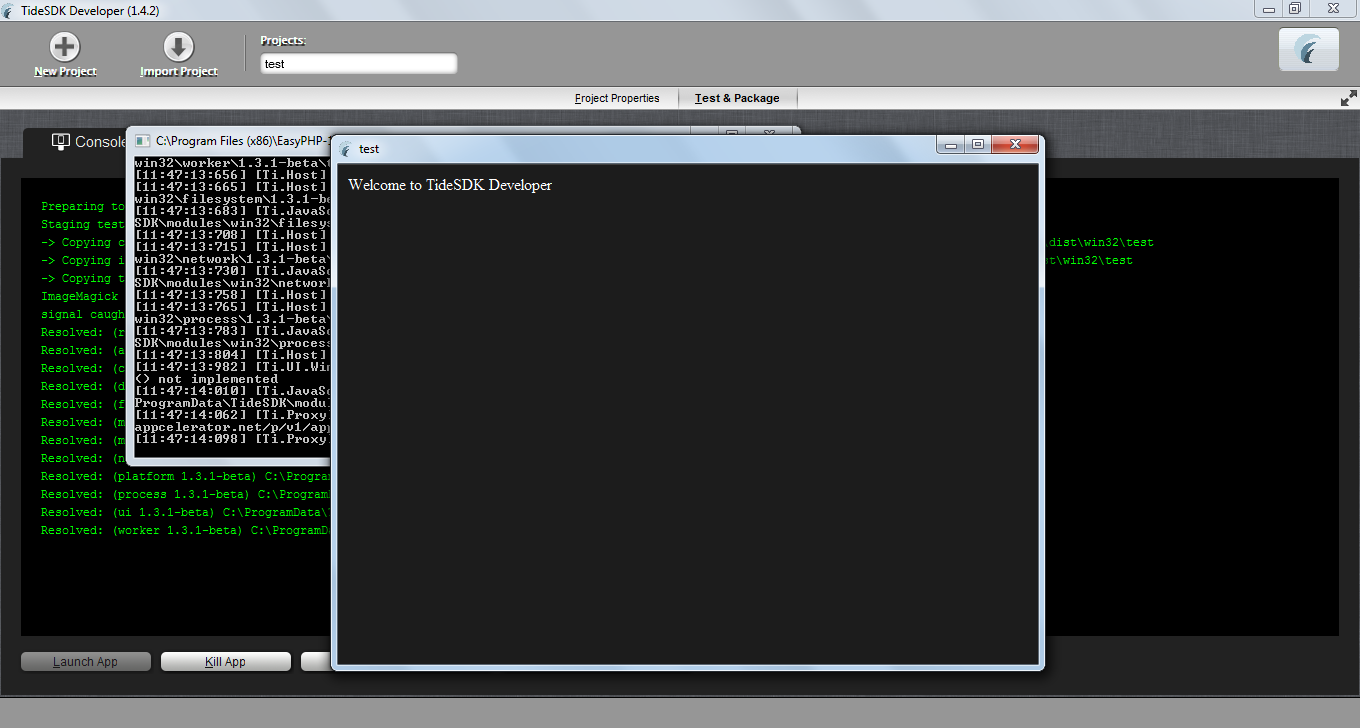The image size is (1360, 728).
Task: Click the 'ImageMagick' console line
Action: pos(80,296)
